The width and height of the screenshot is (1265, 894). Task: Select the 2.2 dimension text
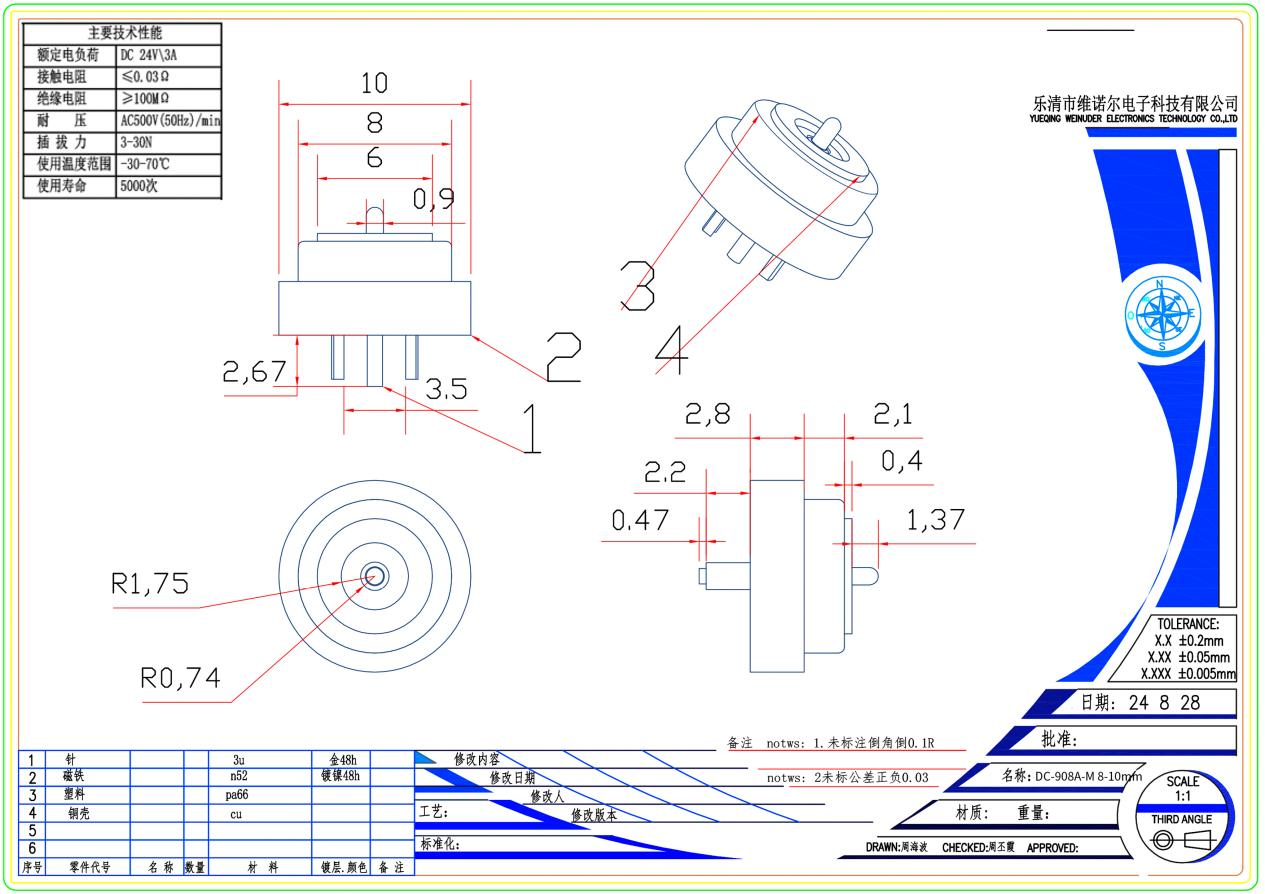point(665,473)
